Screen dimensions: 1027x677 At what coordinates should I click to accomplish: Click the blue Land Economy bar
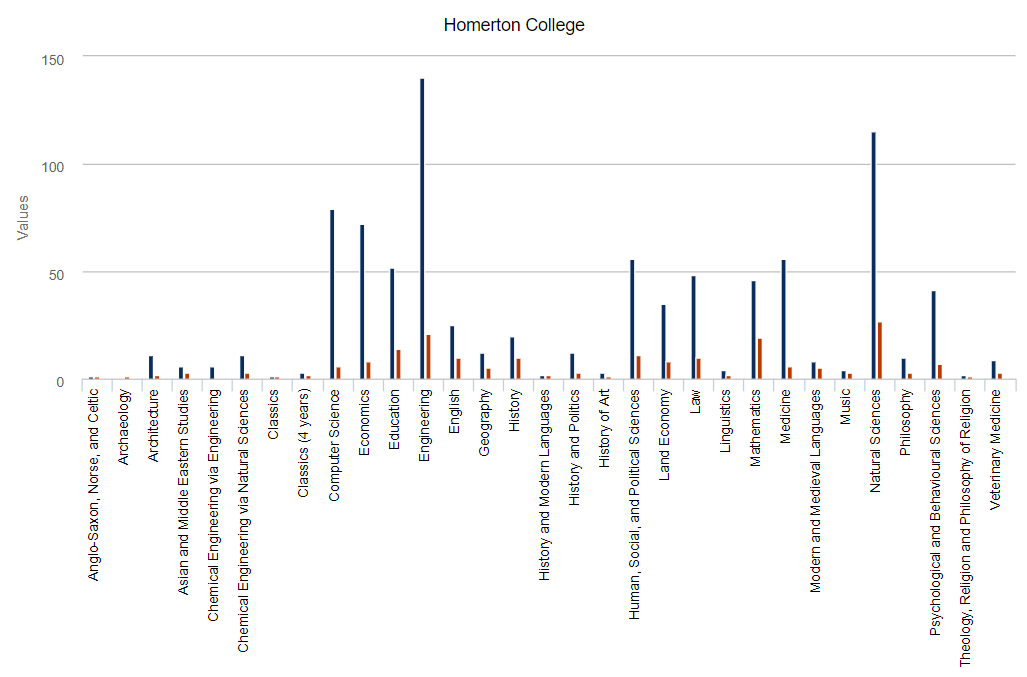663,342
